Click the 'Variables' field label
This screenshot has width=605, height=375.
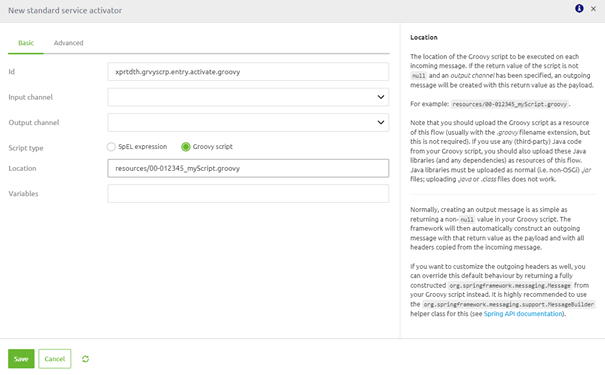[23, 194]
